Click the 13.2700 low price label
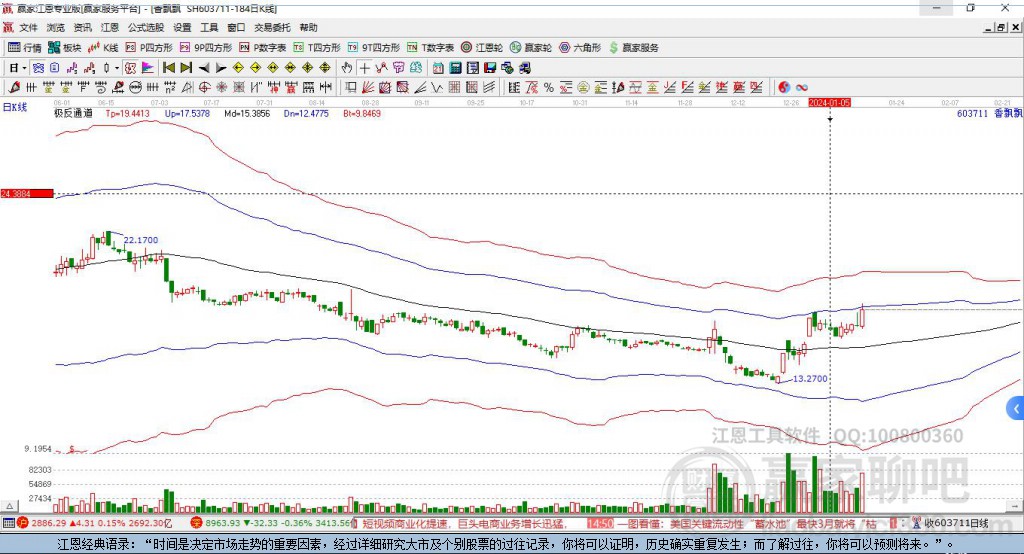The height and width of the screenshot is (554, 1024). point(810,378)
